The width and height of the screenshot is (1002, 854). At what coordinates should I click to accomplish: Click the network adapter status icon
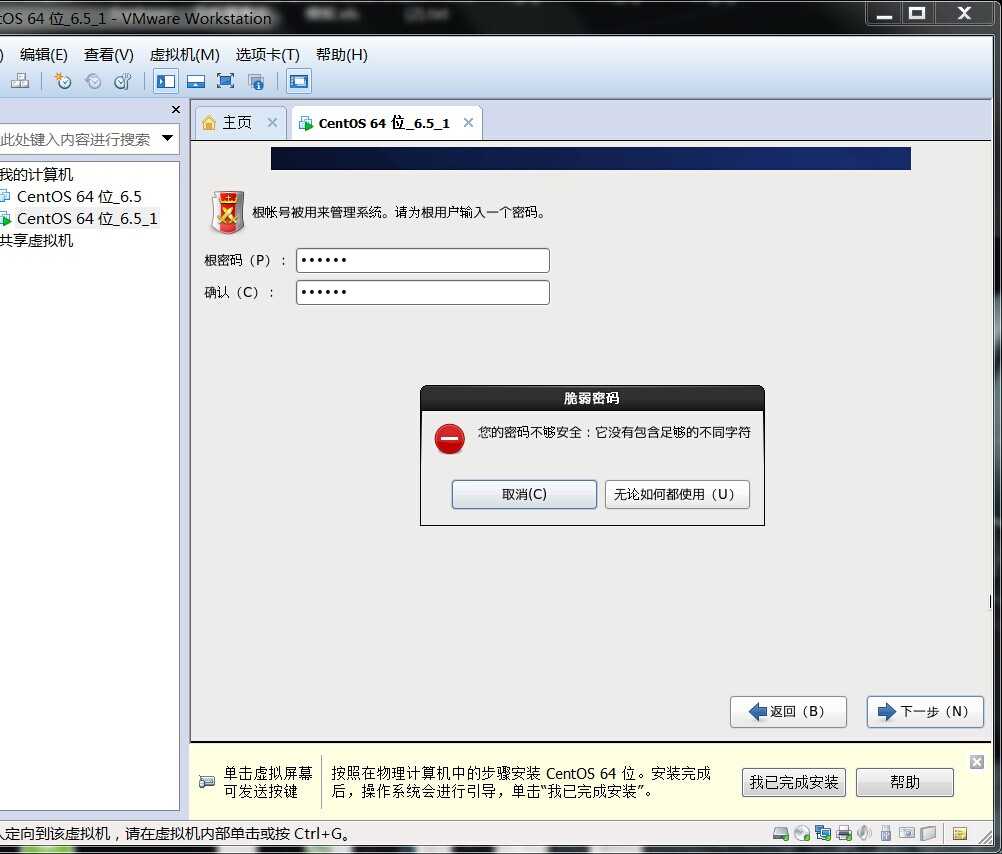coord(823,833)
